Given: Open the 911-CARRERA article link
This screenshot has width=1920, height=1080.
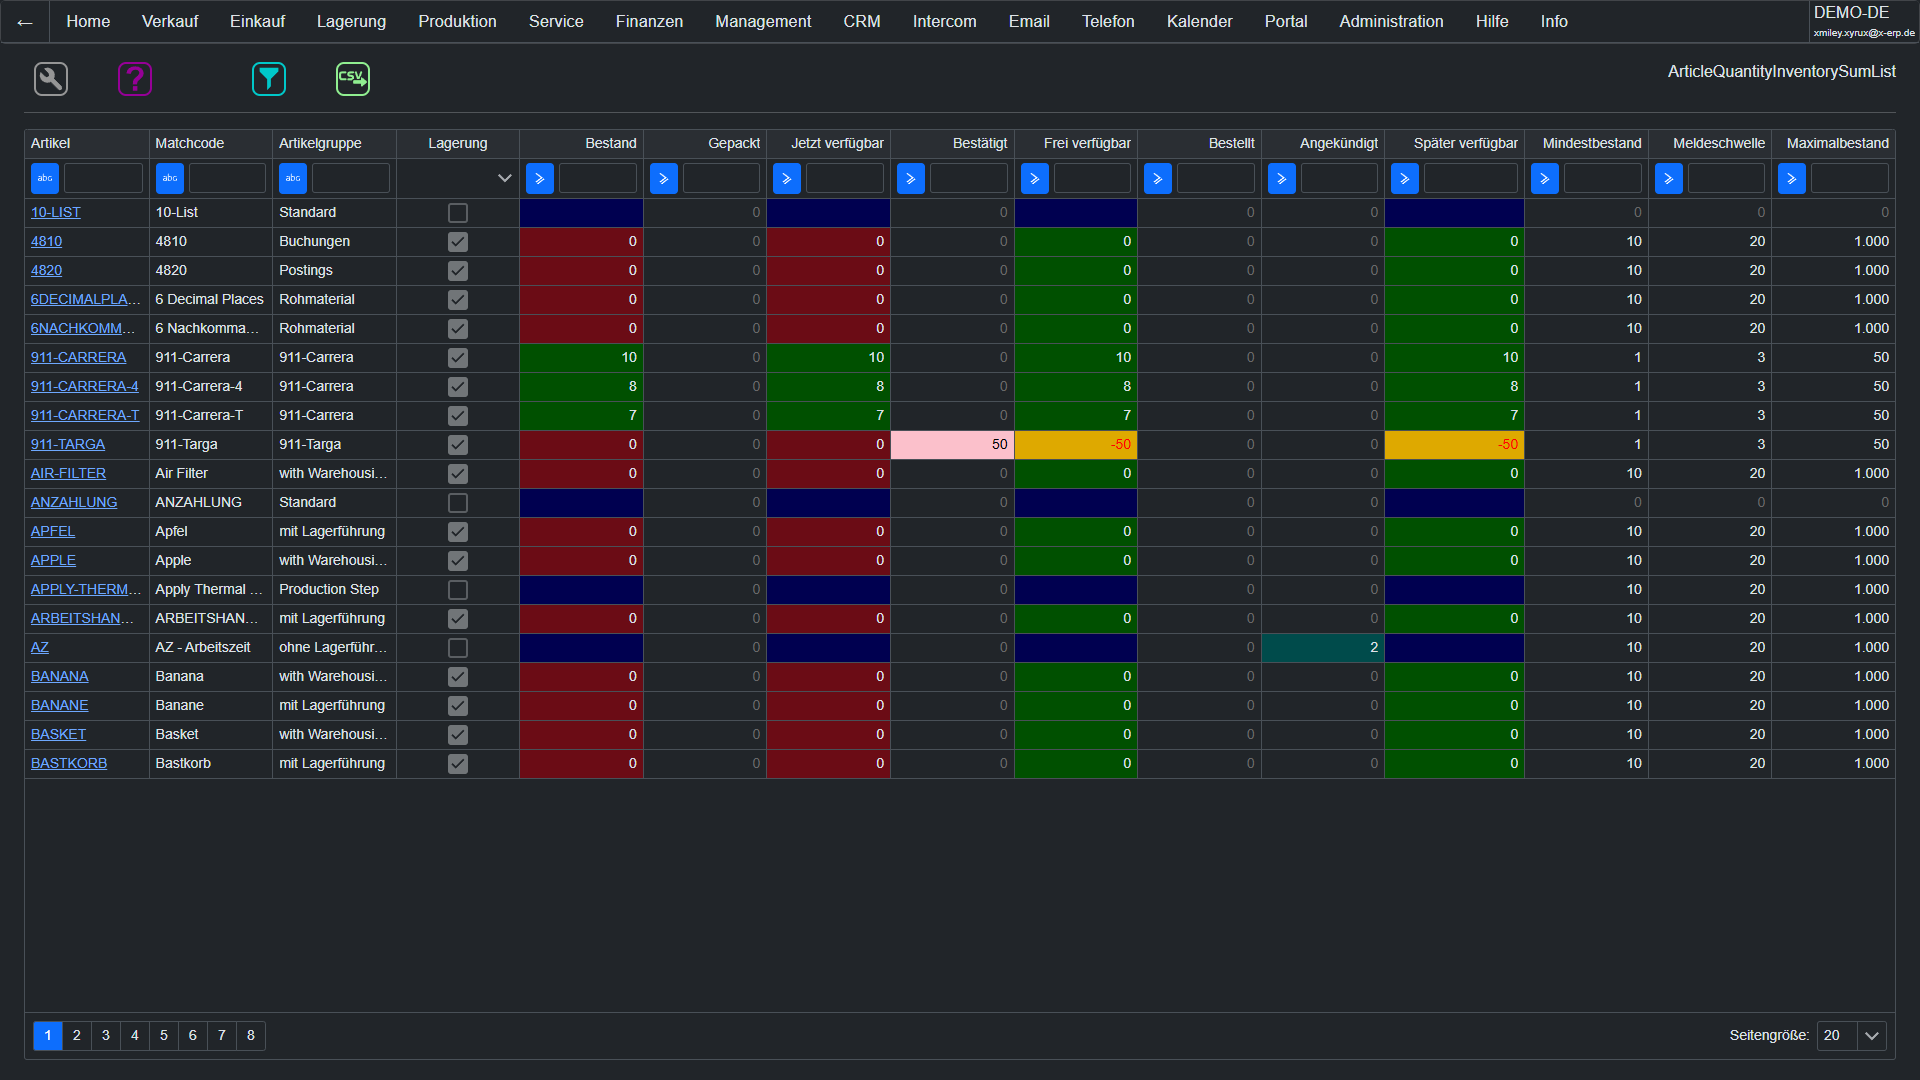Looking at the screenshot, I should [x=78, y=358].
